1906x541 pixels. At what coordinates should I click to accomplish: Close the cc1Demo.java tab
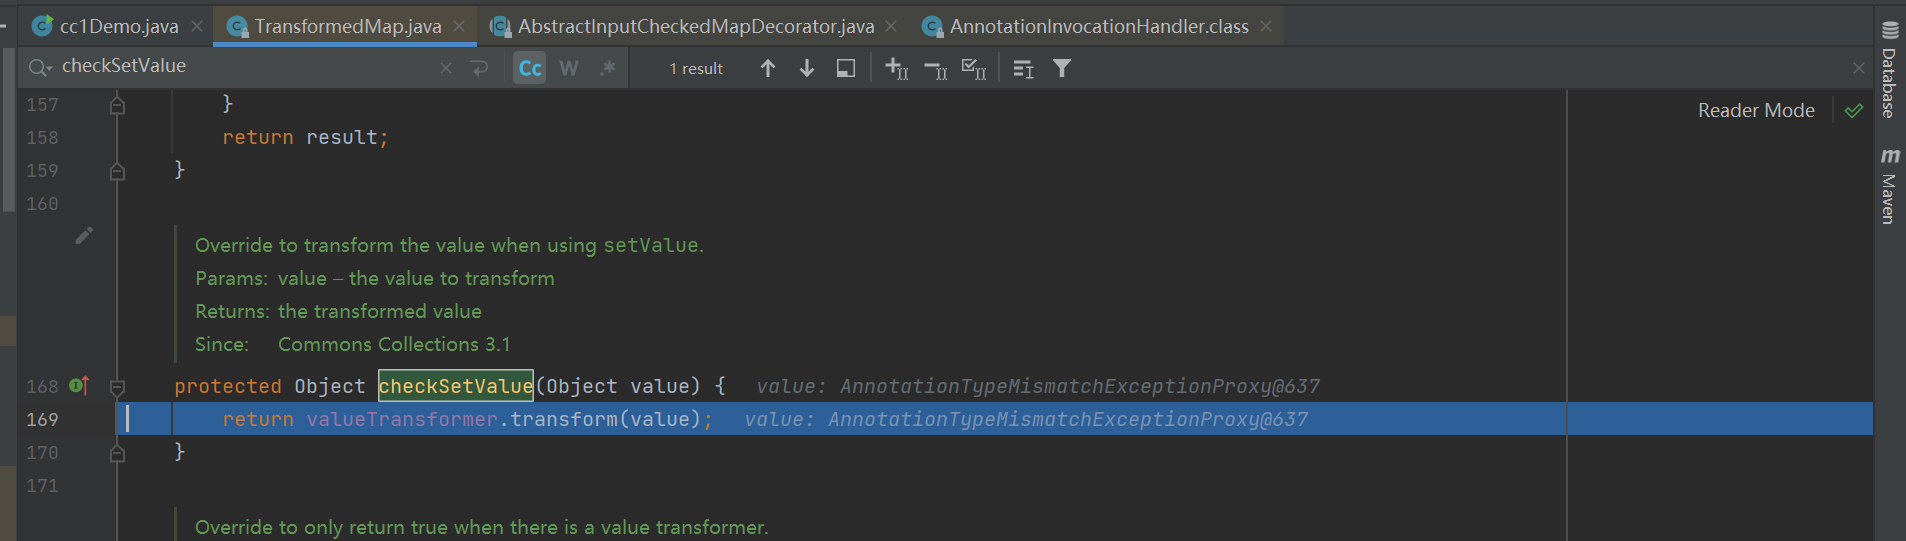[x=197, y=26]
